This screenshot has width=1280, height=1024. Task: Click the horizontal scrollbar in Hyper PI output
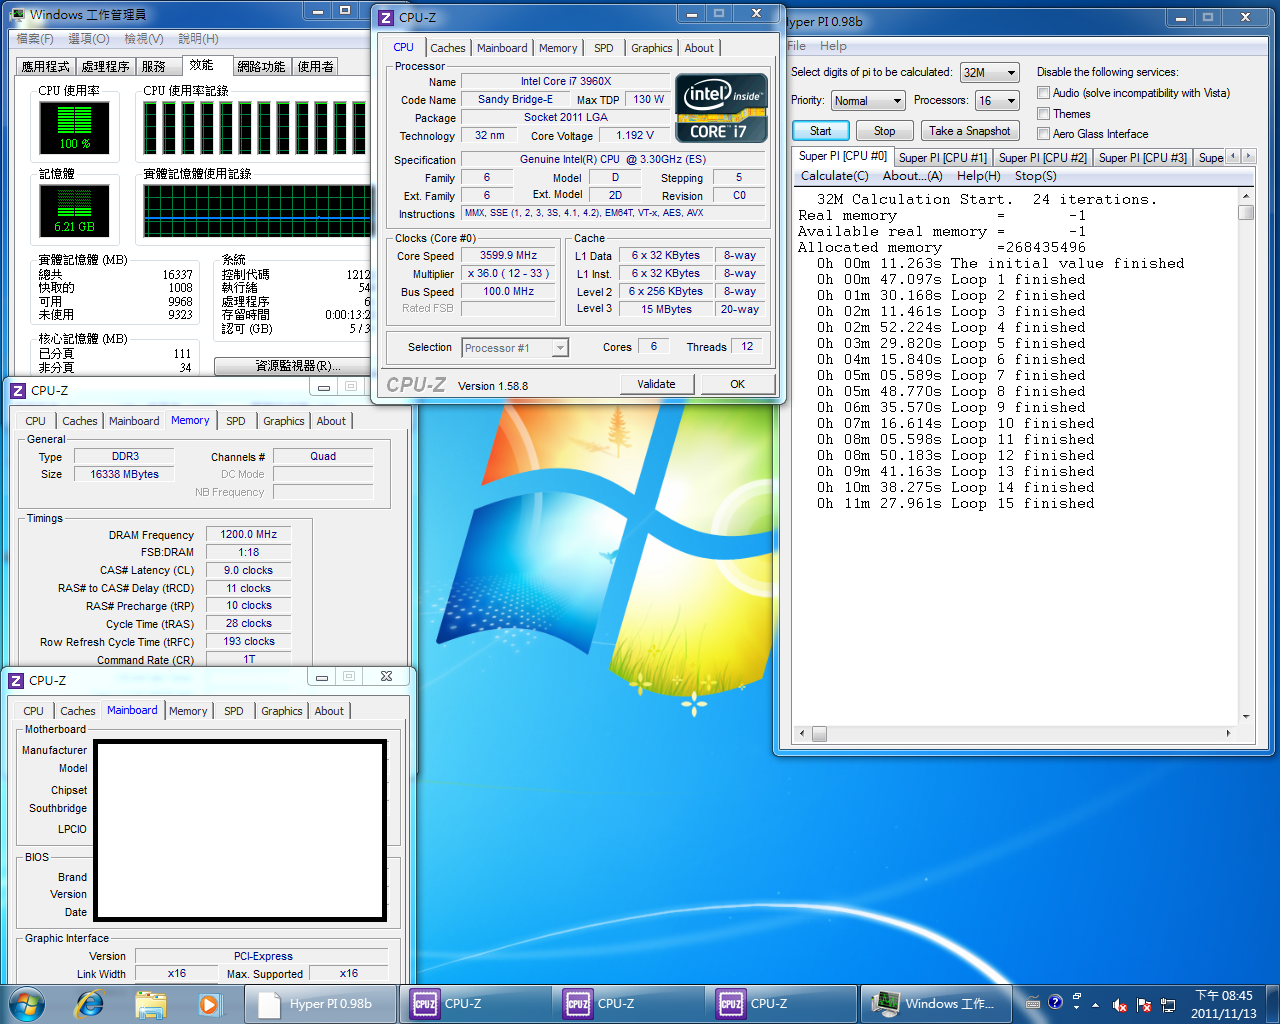point(1020,734)
